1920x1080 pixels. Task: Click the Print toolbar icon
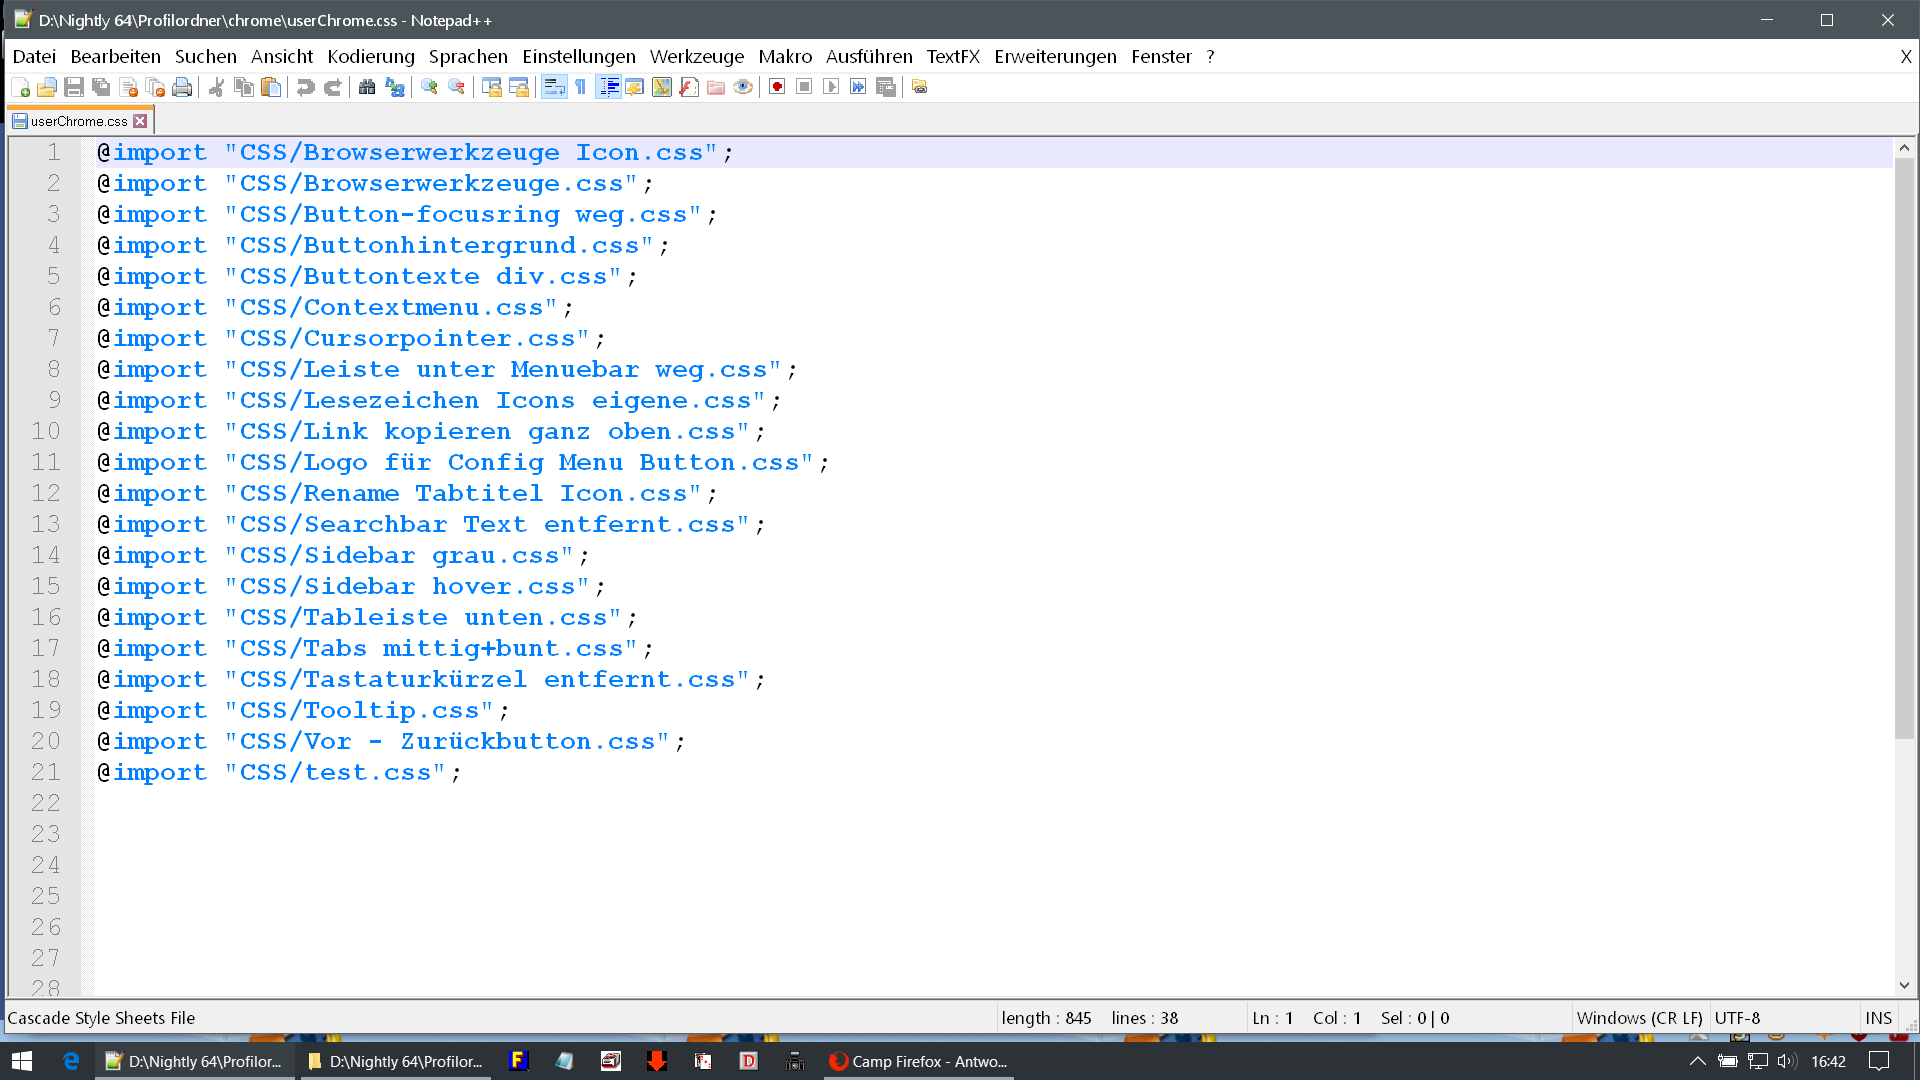point(182,88)
